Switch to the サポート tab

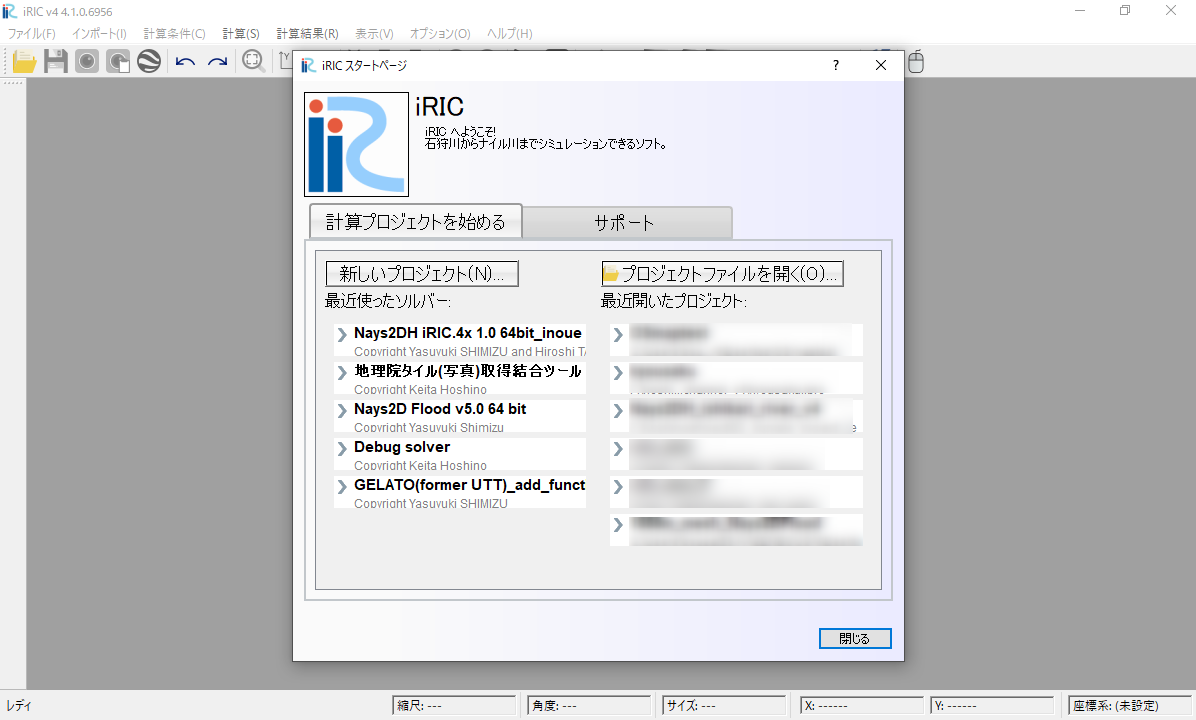pyautogui.click(x=627, y=223)
